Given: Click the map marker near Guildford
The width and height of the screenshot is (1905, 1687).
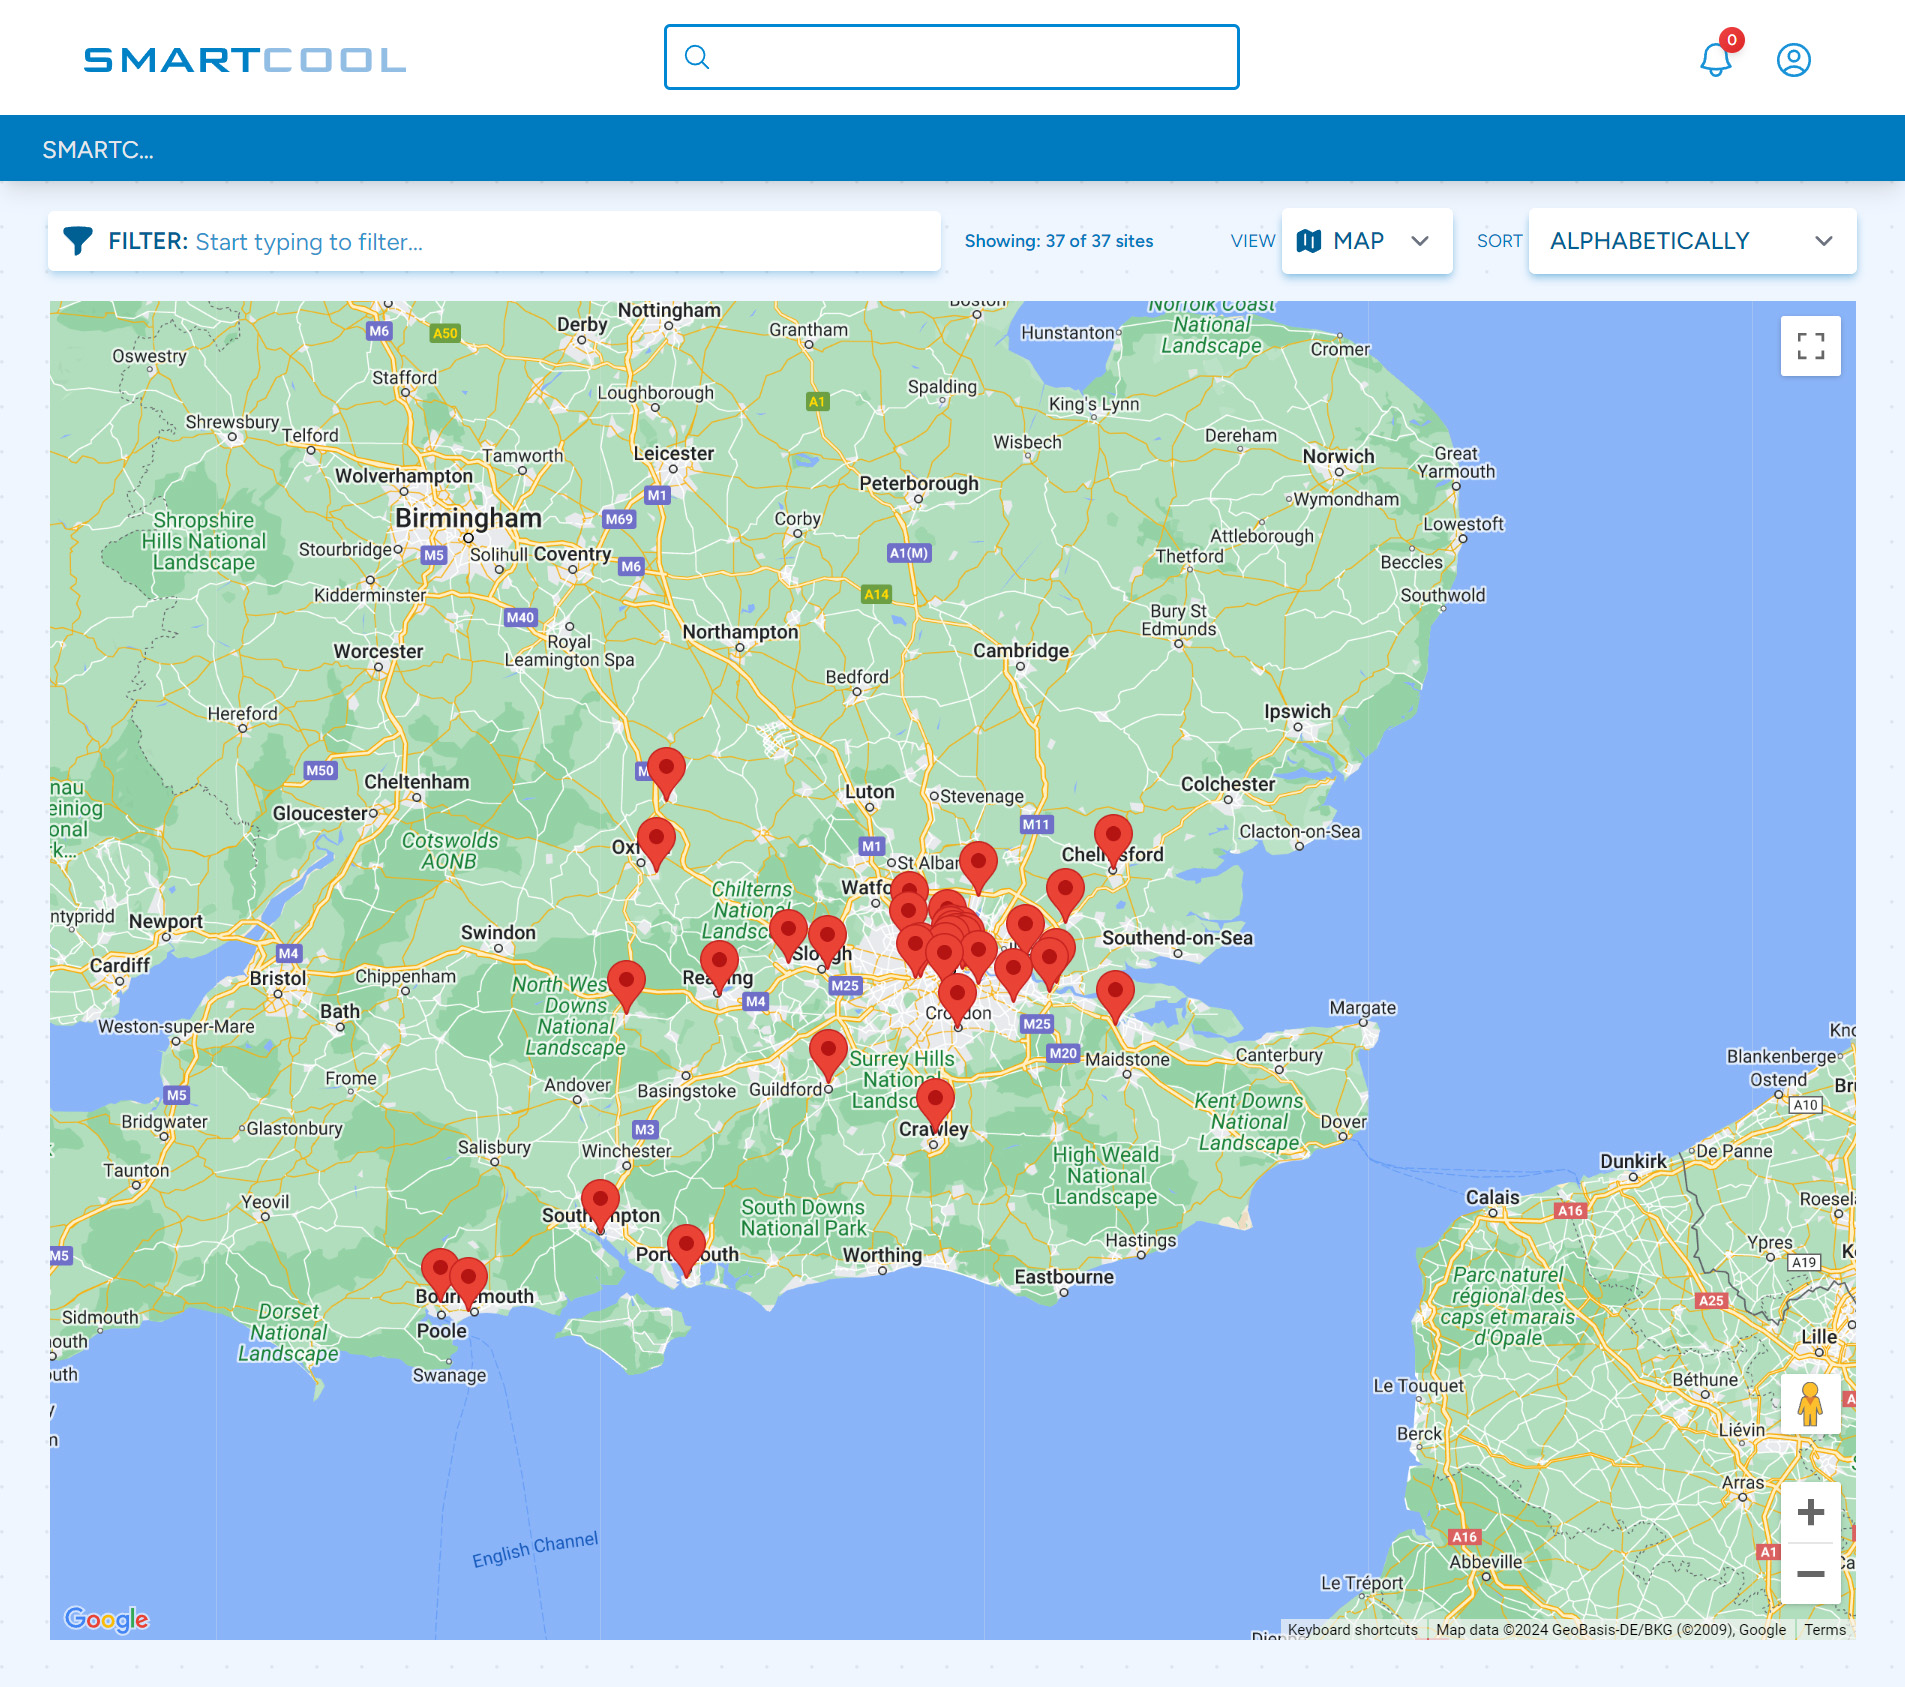Looking at the screenshot, I should click(828, 1054).
